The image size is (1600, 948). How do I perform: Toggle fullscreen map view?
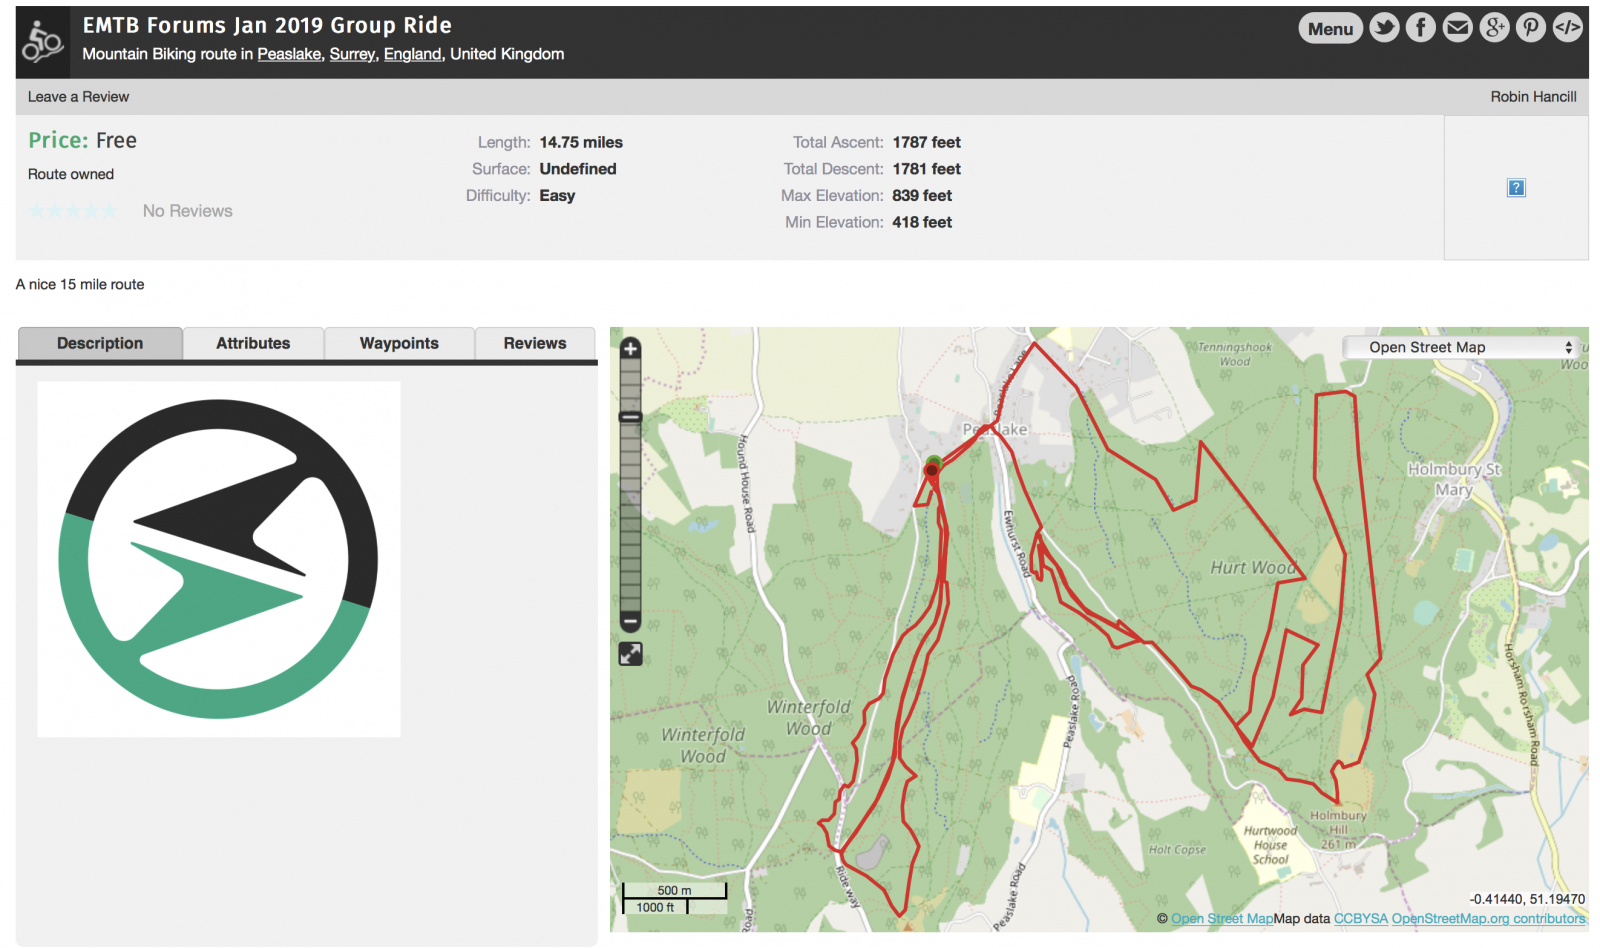pyautogui.click(x=630, y=654)
